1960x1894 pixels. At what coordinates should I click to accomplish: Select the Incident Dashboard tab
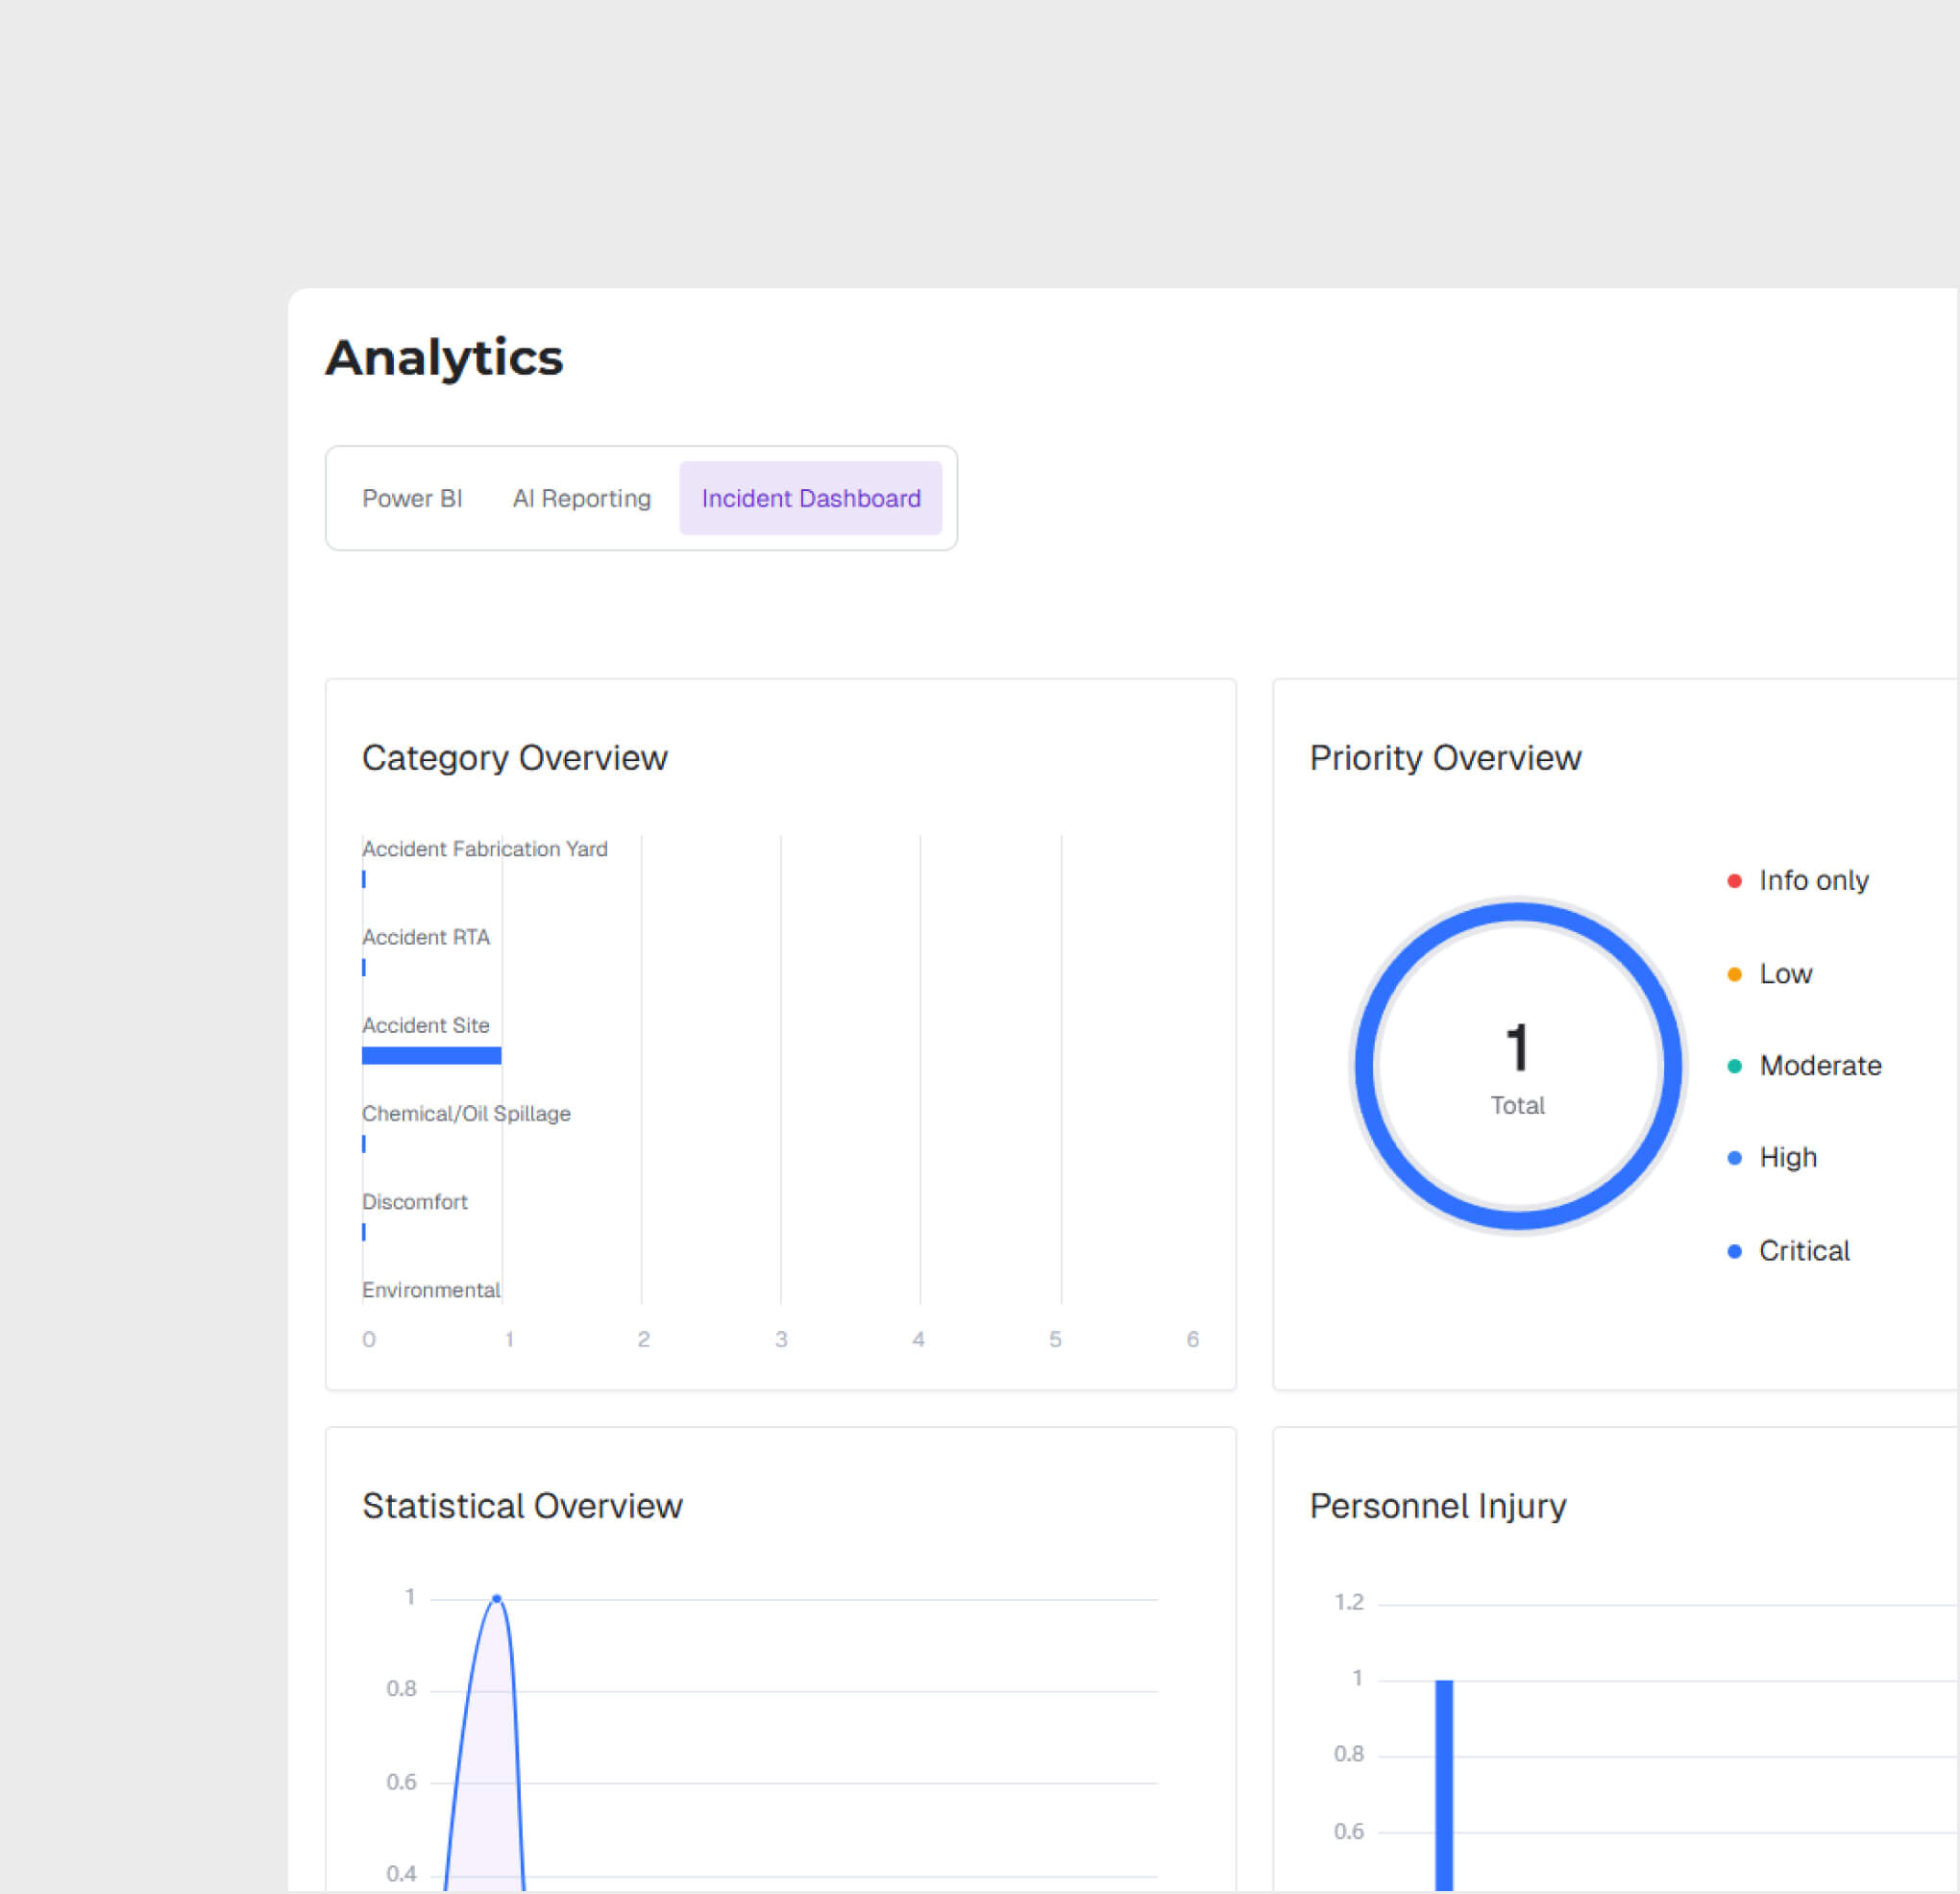pyautogui.click(x=811, y=498)
